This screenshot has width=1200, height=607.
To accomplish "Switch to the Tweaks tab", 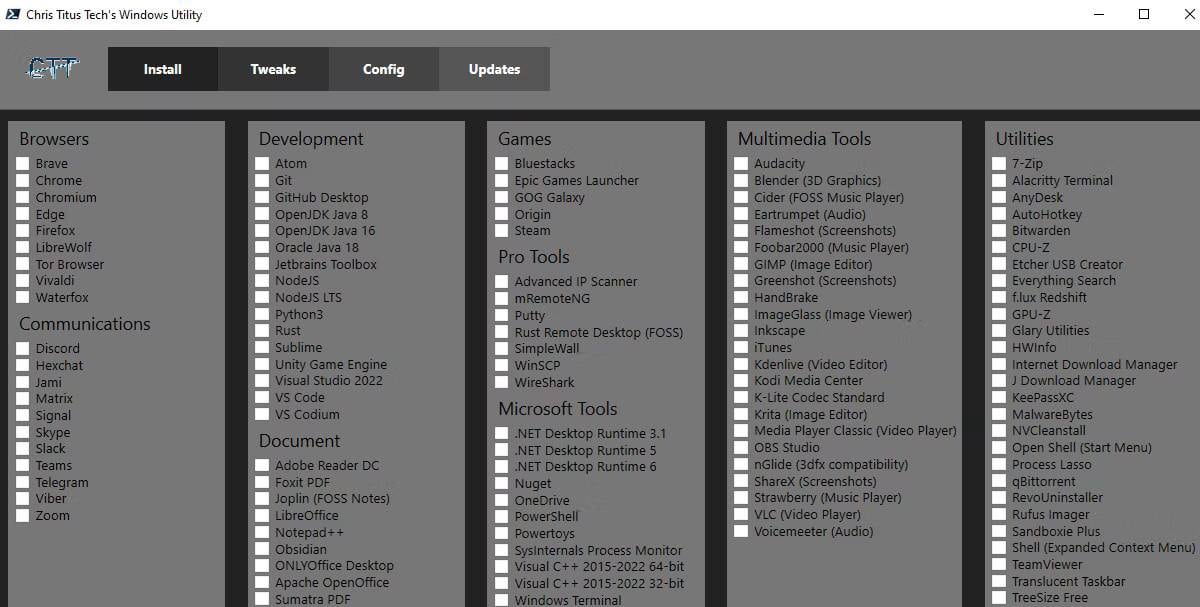I will (273, 69).
